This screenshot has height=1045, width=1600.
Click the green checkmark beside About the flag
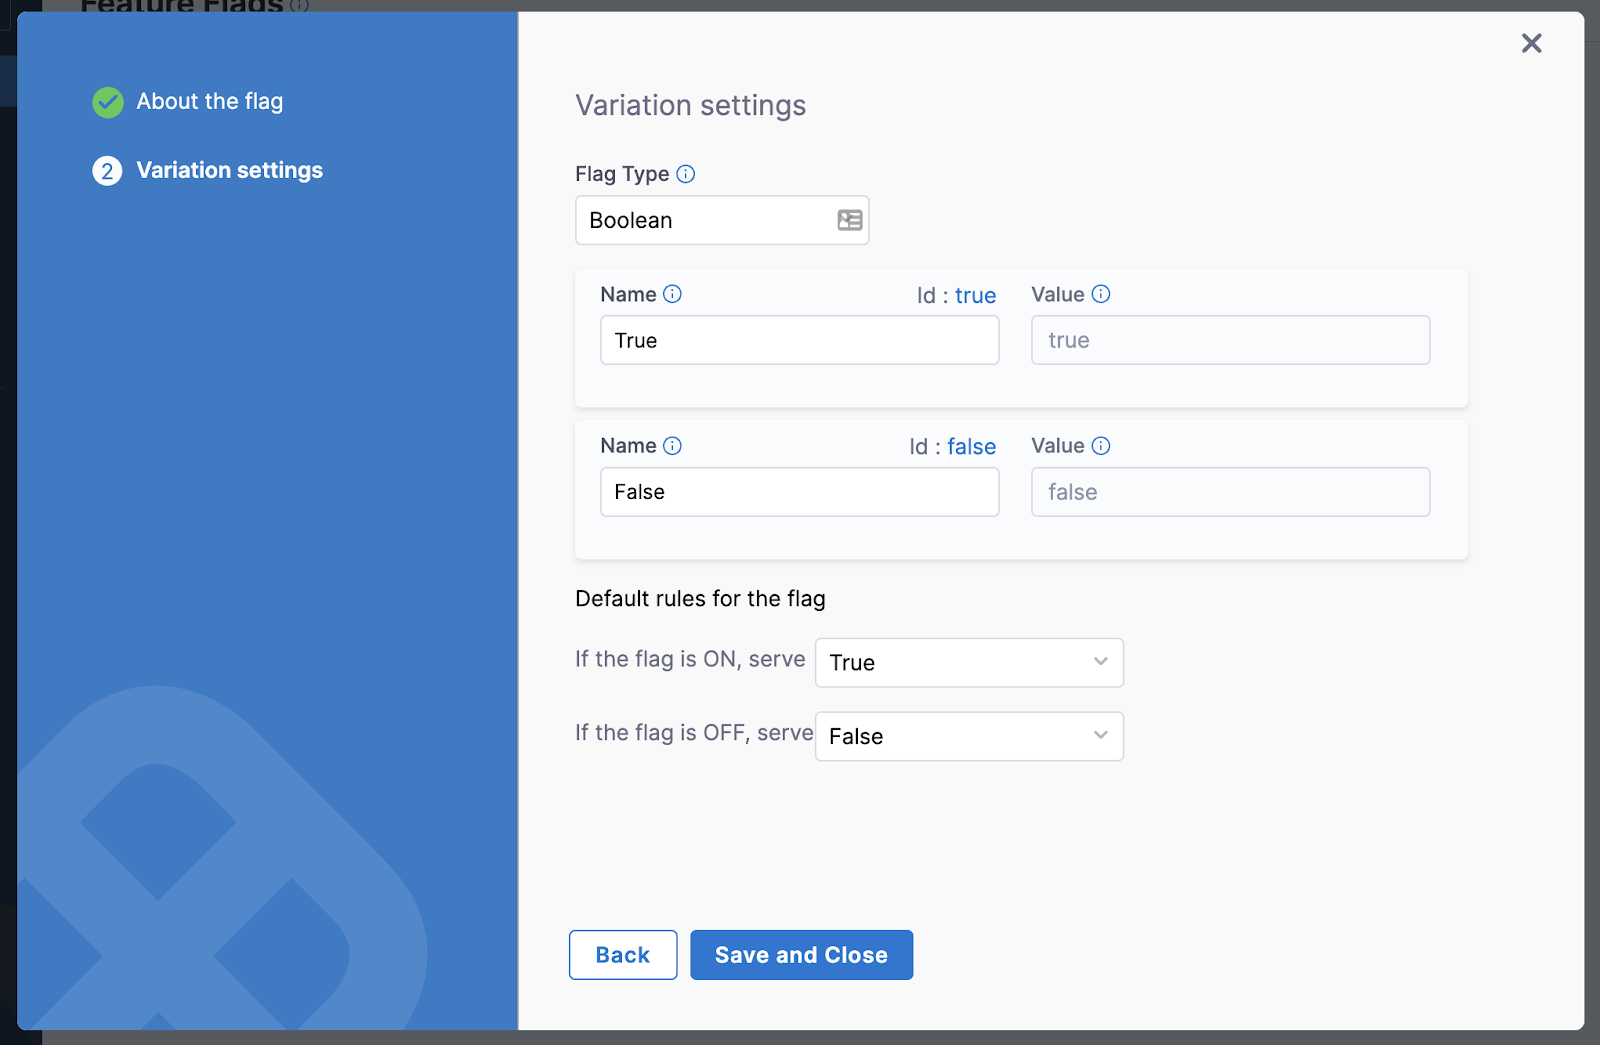pos(107,102)
